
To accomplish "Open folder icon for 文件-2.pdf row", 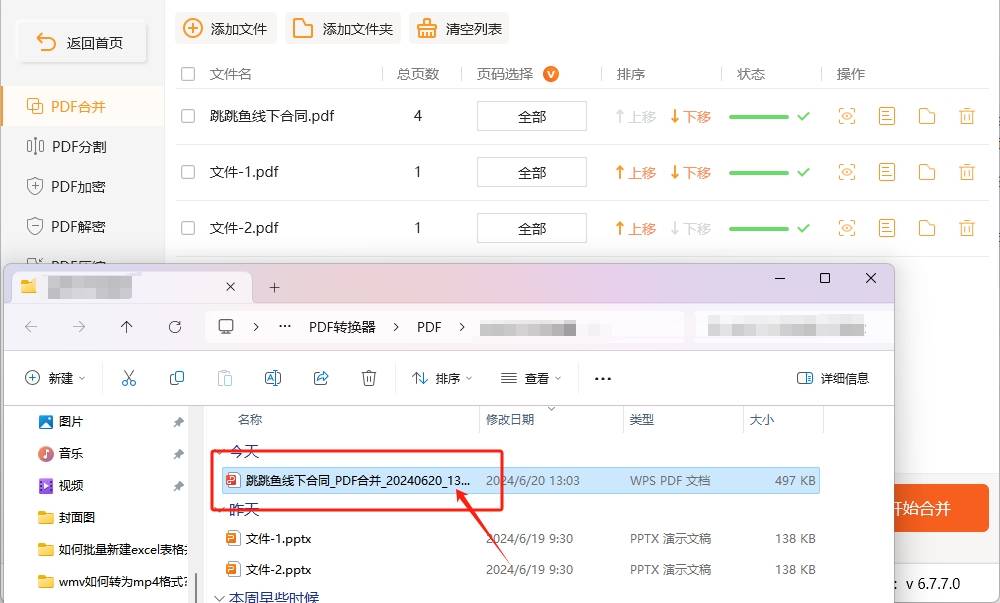I will (x=927, y=229).
